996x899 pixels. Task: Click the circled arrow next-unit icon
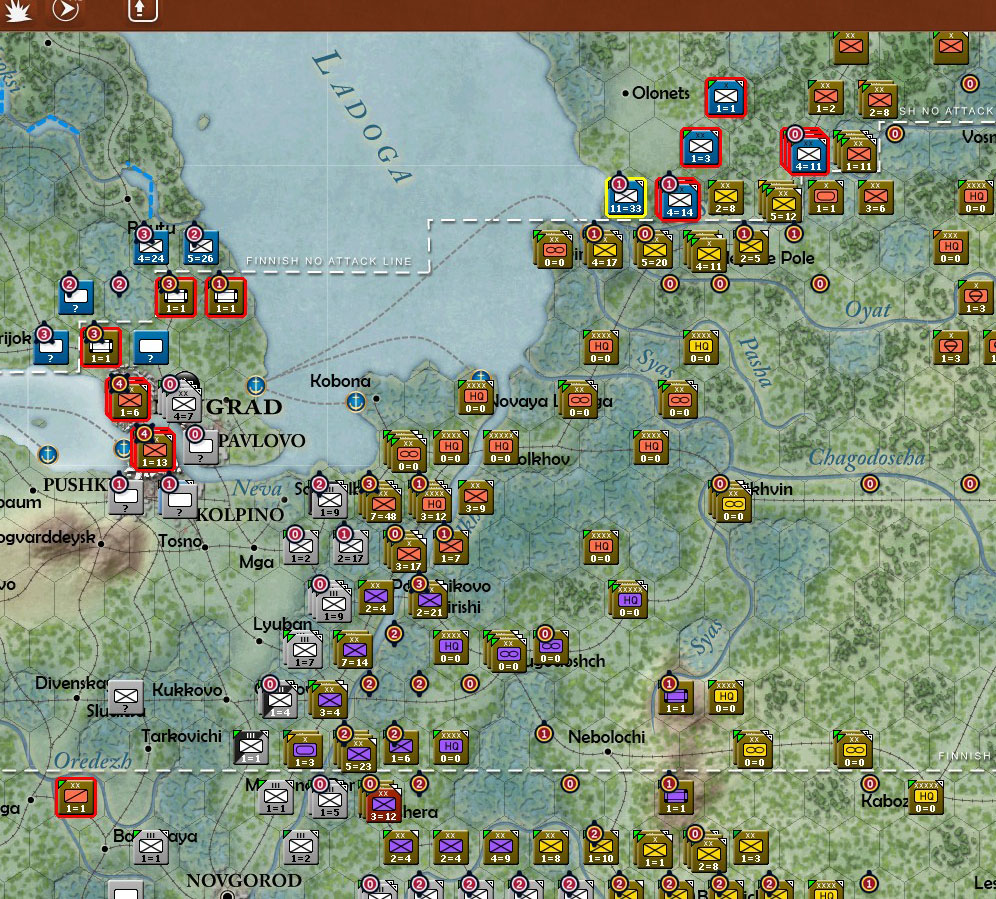pyautogui.click(x=66, y=9)
